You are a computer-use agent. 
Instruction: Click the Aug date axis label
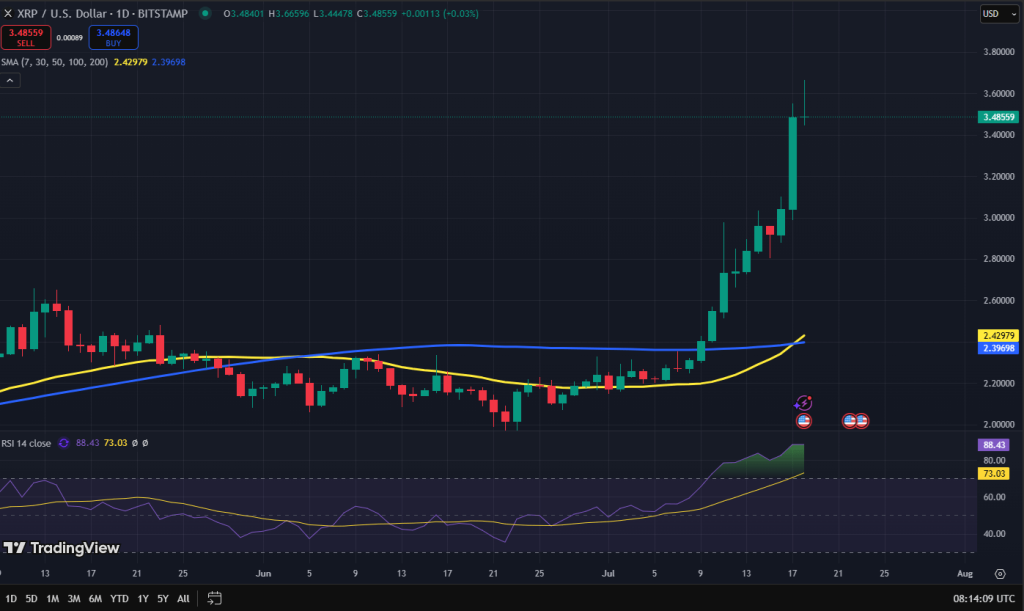coord(965,574)
